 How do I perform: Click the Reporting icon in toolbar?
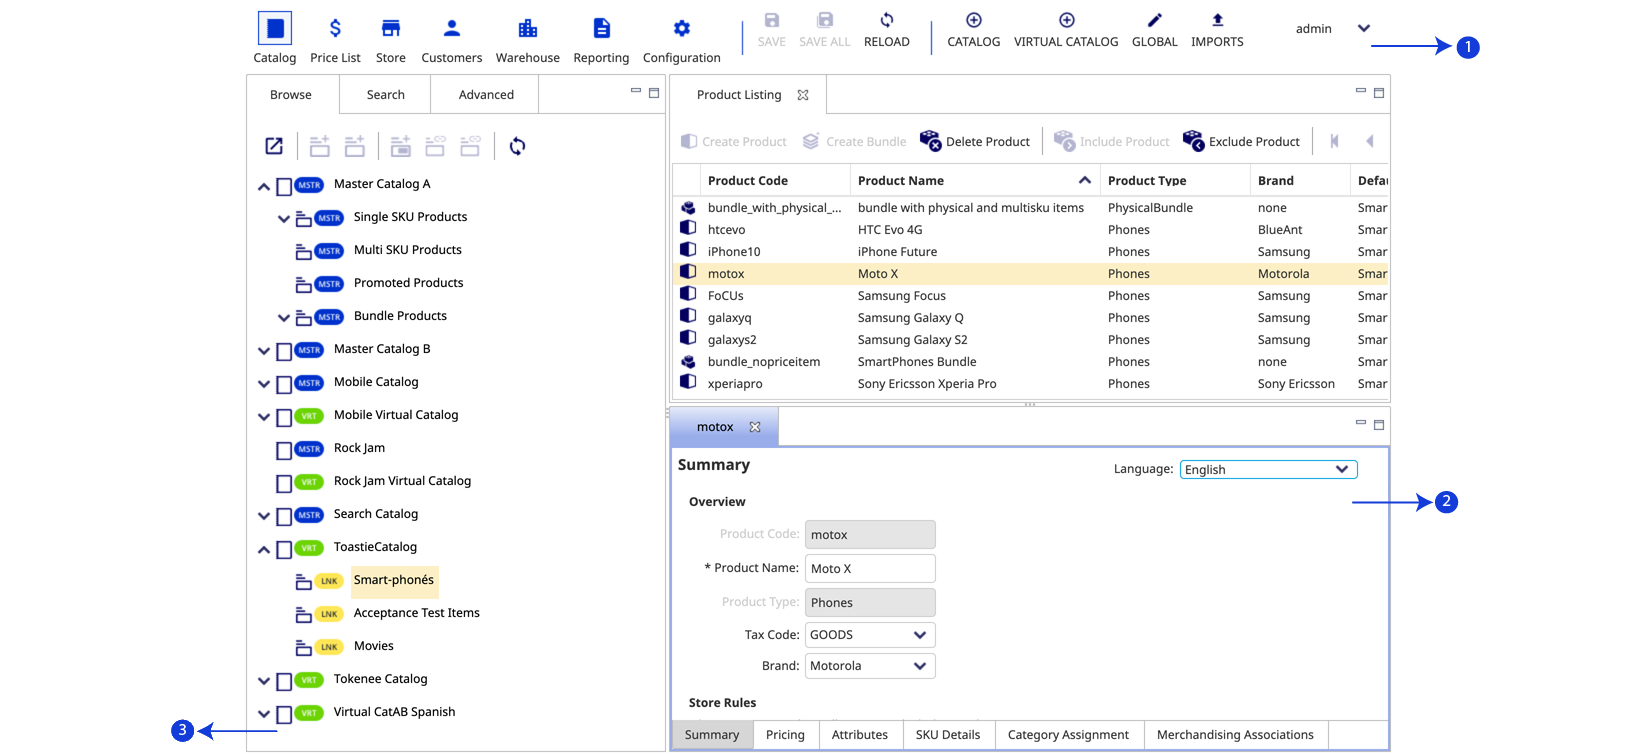(601, 29)
